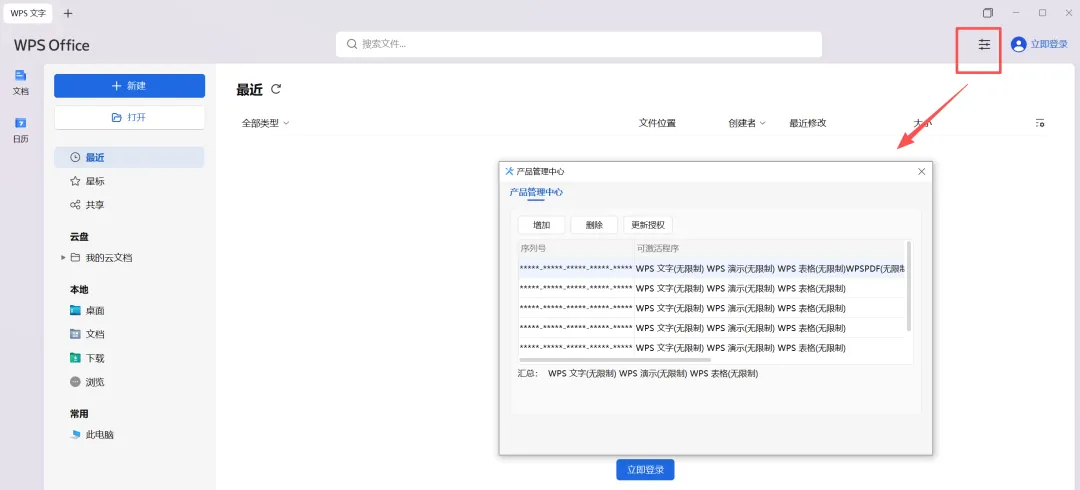Click the 打开 button

[129, 117]
